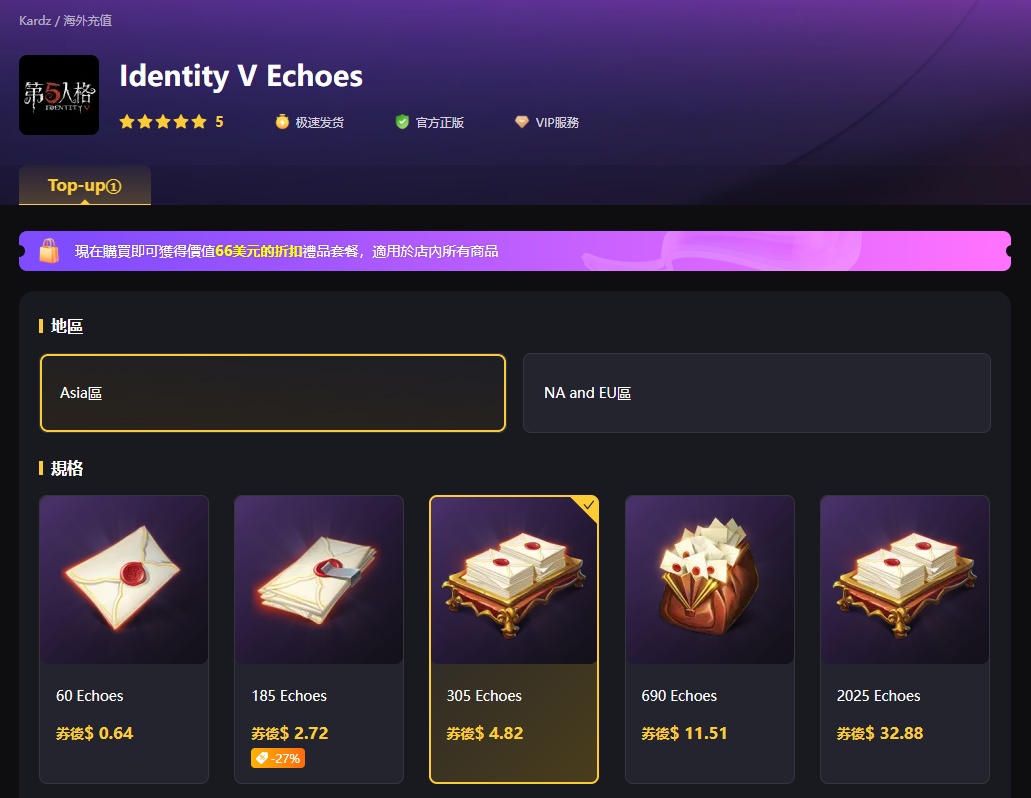Screen dimensions: 1031x798
Task: Open the 海外充值 breadcrumb link
Action: (87, 20)
